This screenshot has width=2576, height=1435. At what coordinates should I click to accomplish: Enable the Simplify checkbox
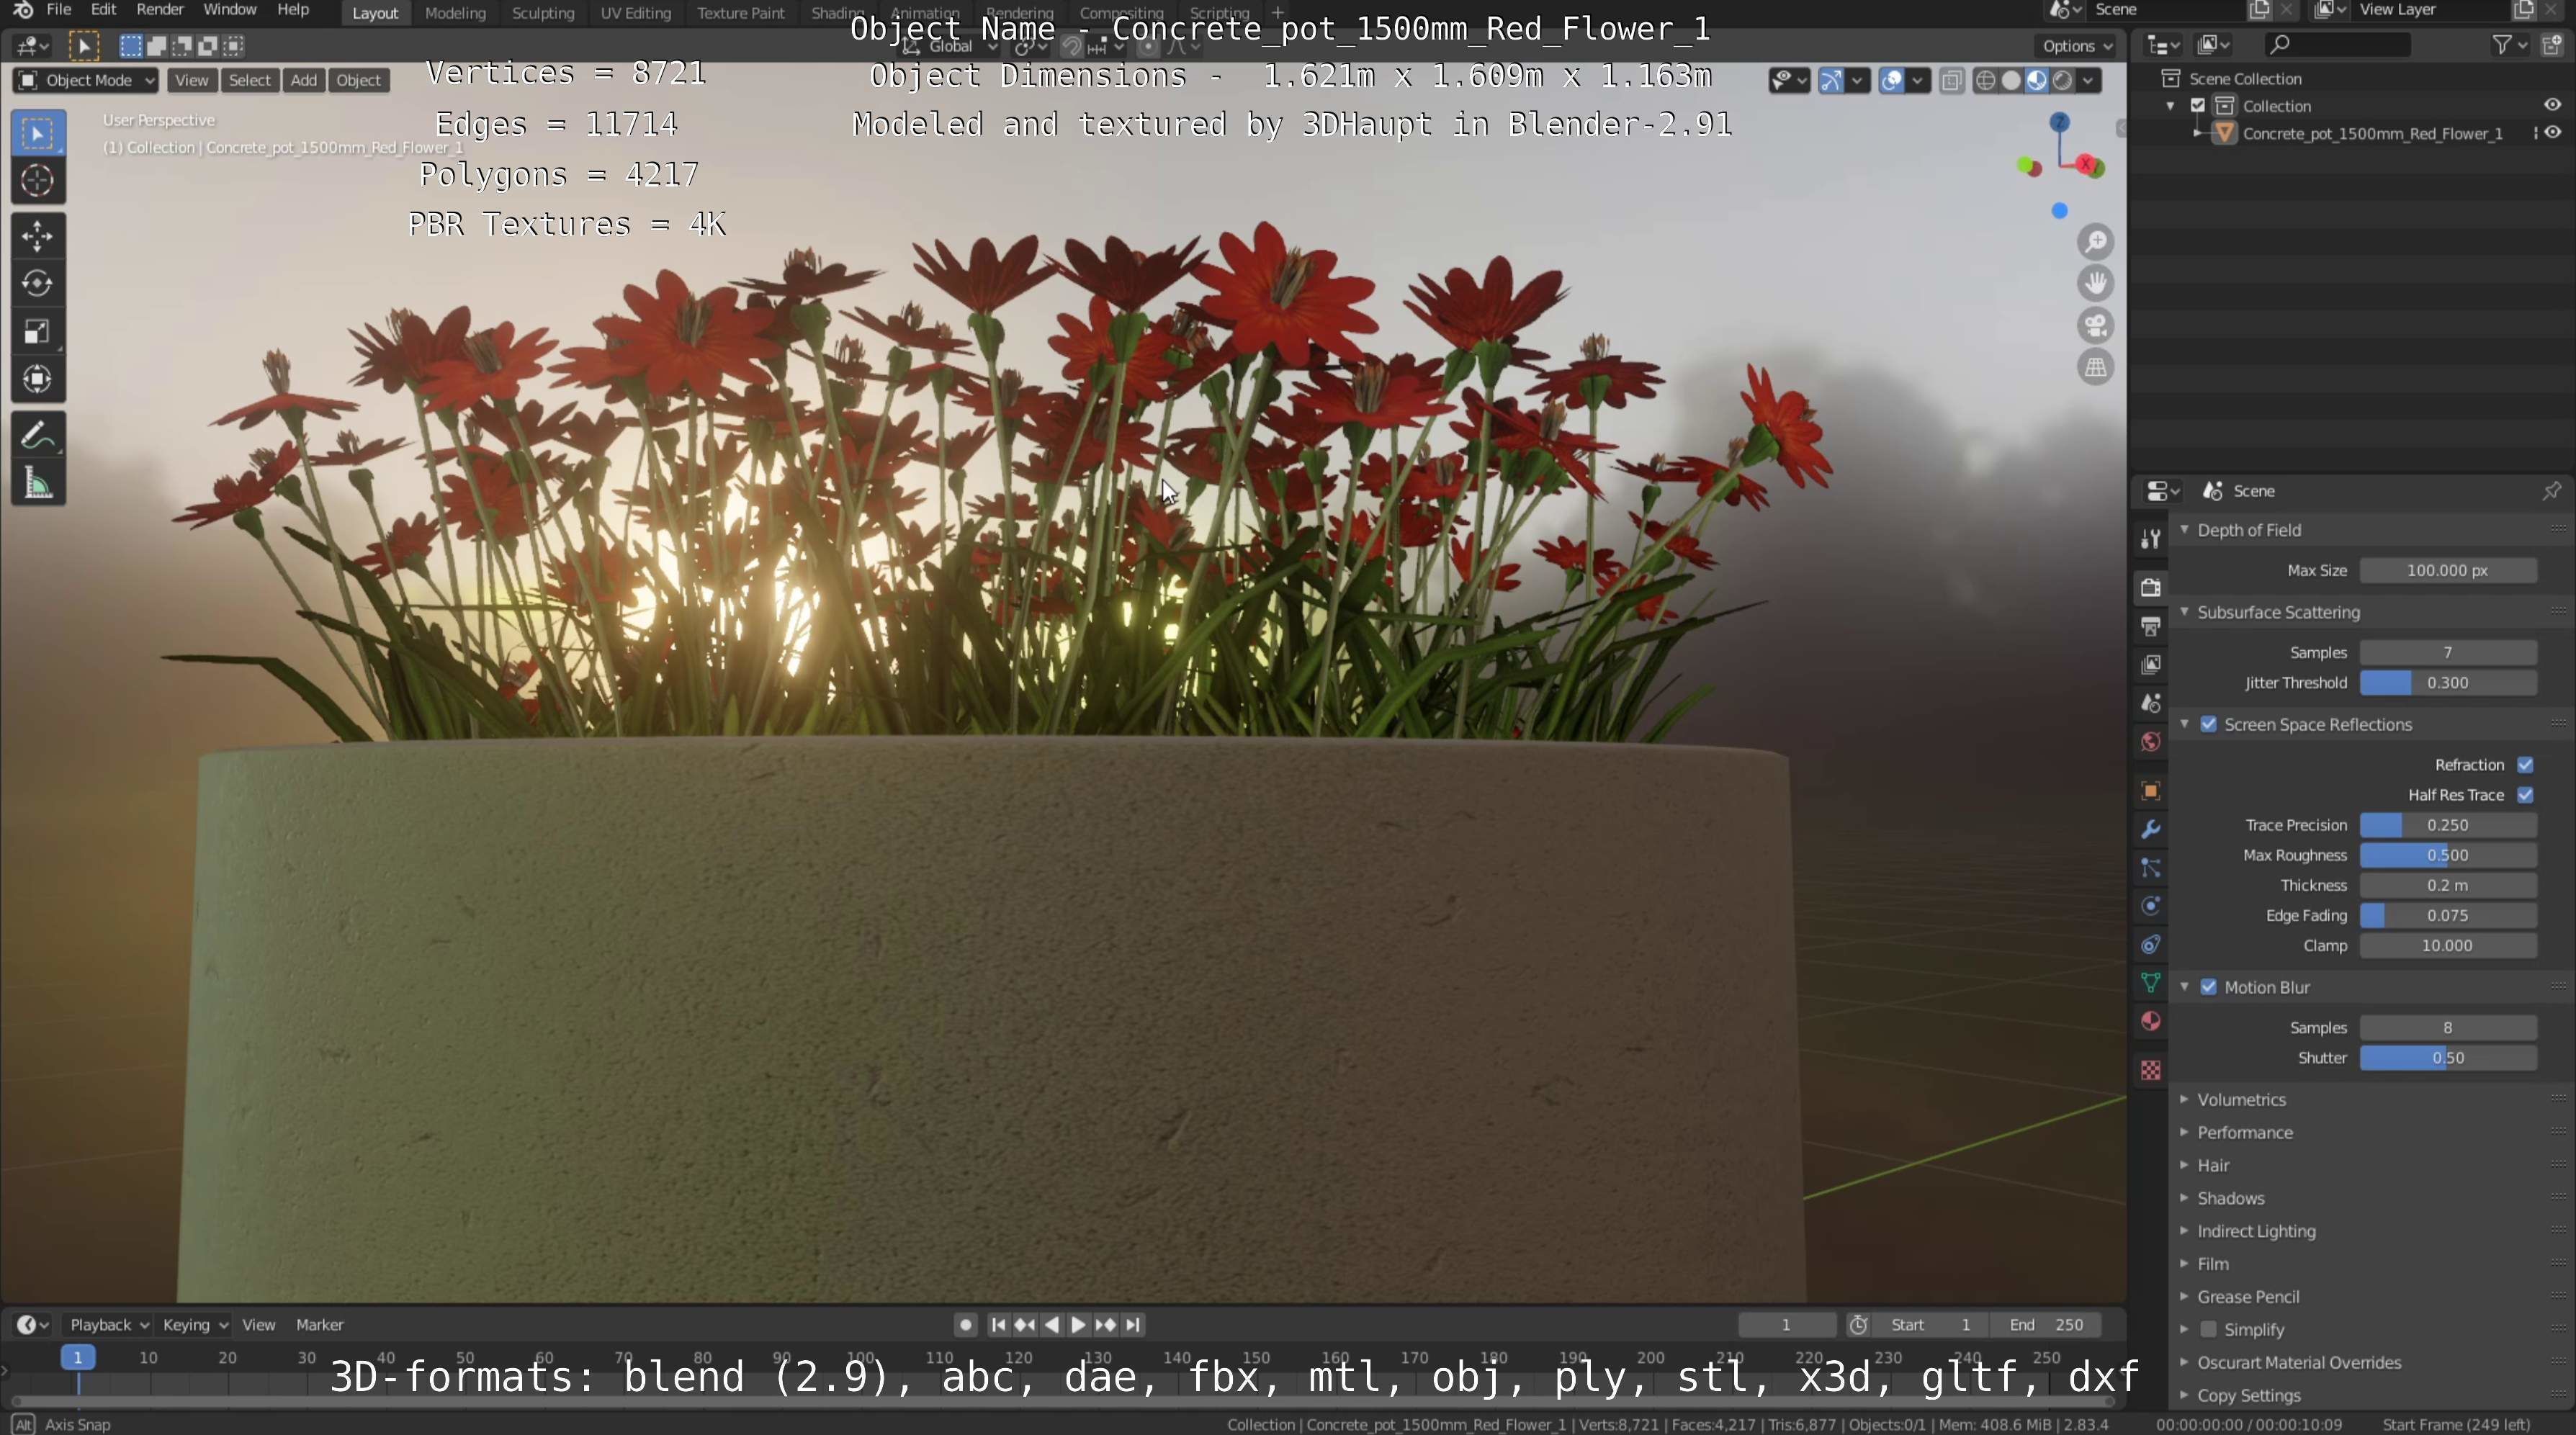click(2209, 1329)
